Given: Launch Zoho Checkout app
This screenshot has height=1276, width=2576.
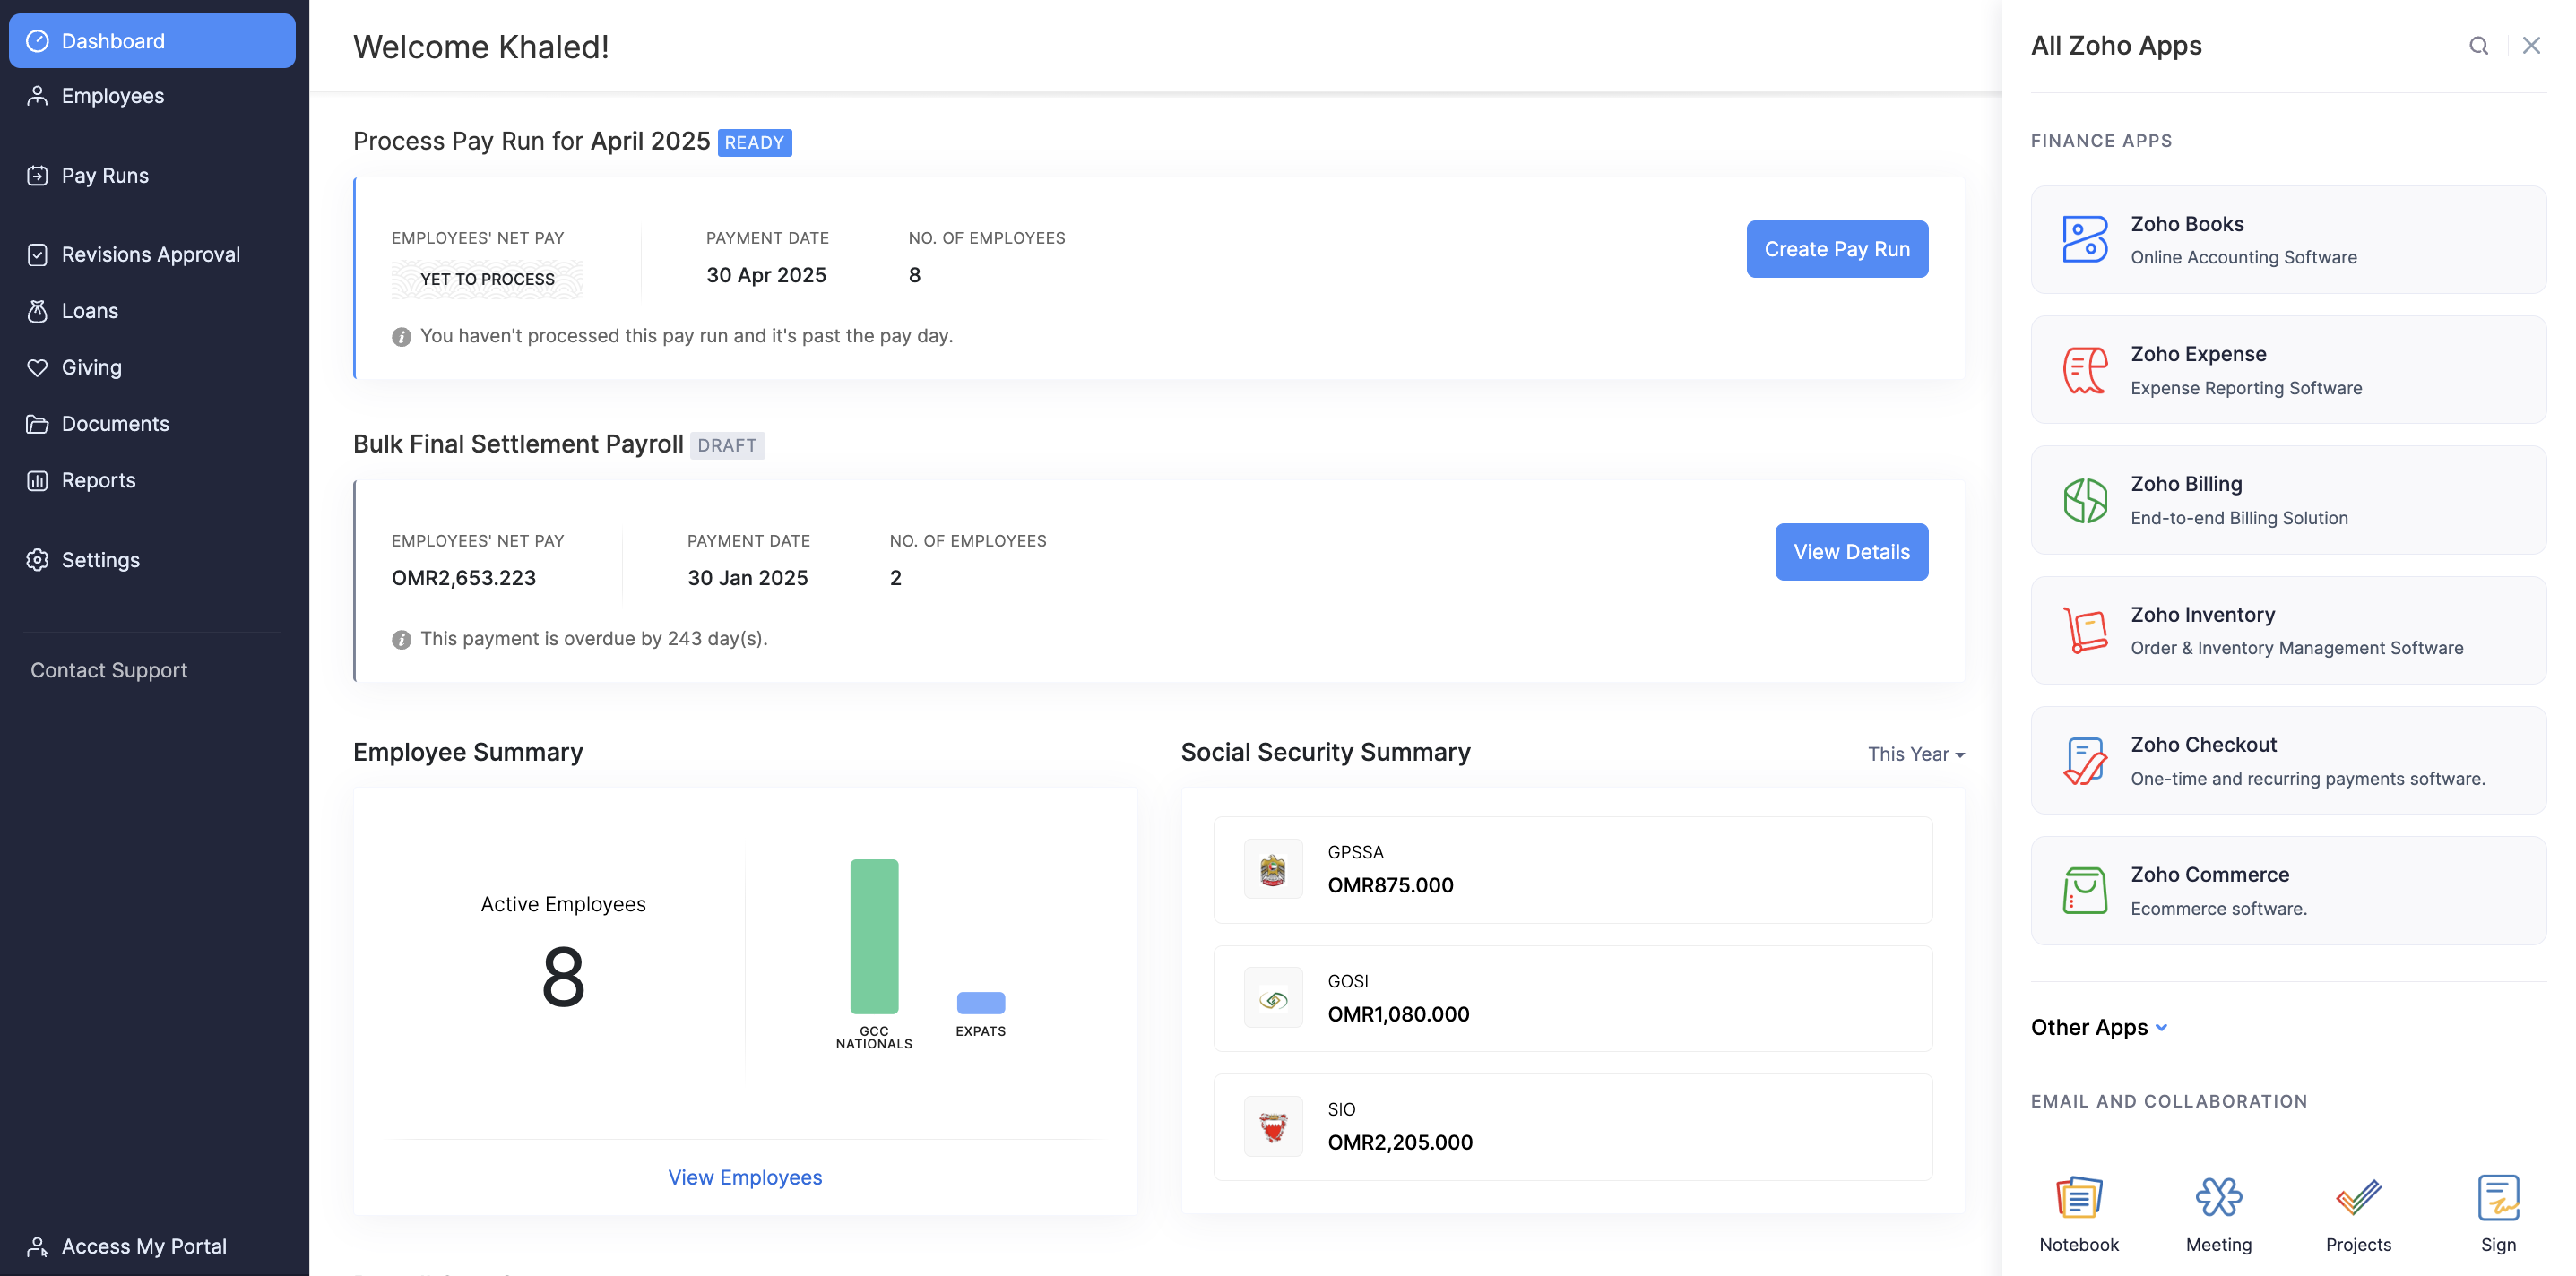Looking at the screenshot, I should click(x=2085, y=760).
